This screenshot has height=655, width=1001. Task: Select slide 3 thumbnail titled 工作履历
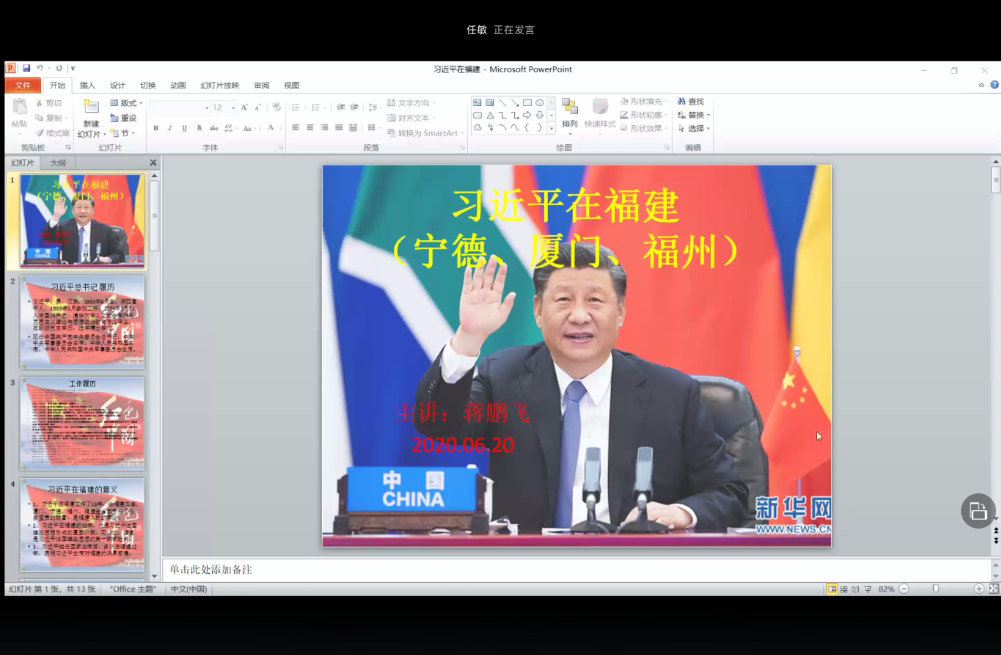(82, 423)
